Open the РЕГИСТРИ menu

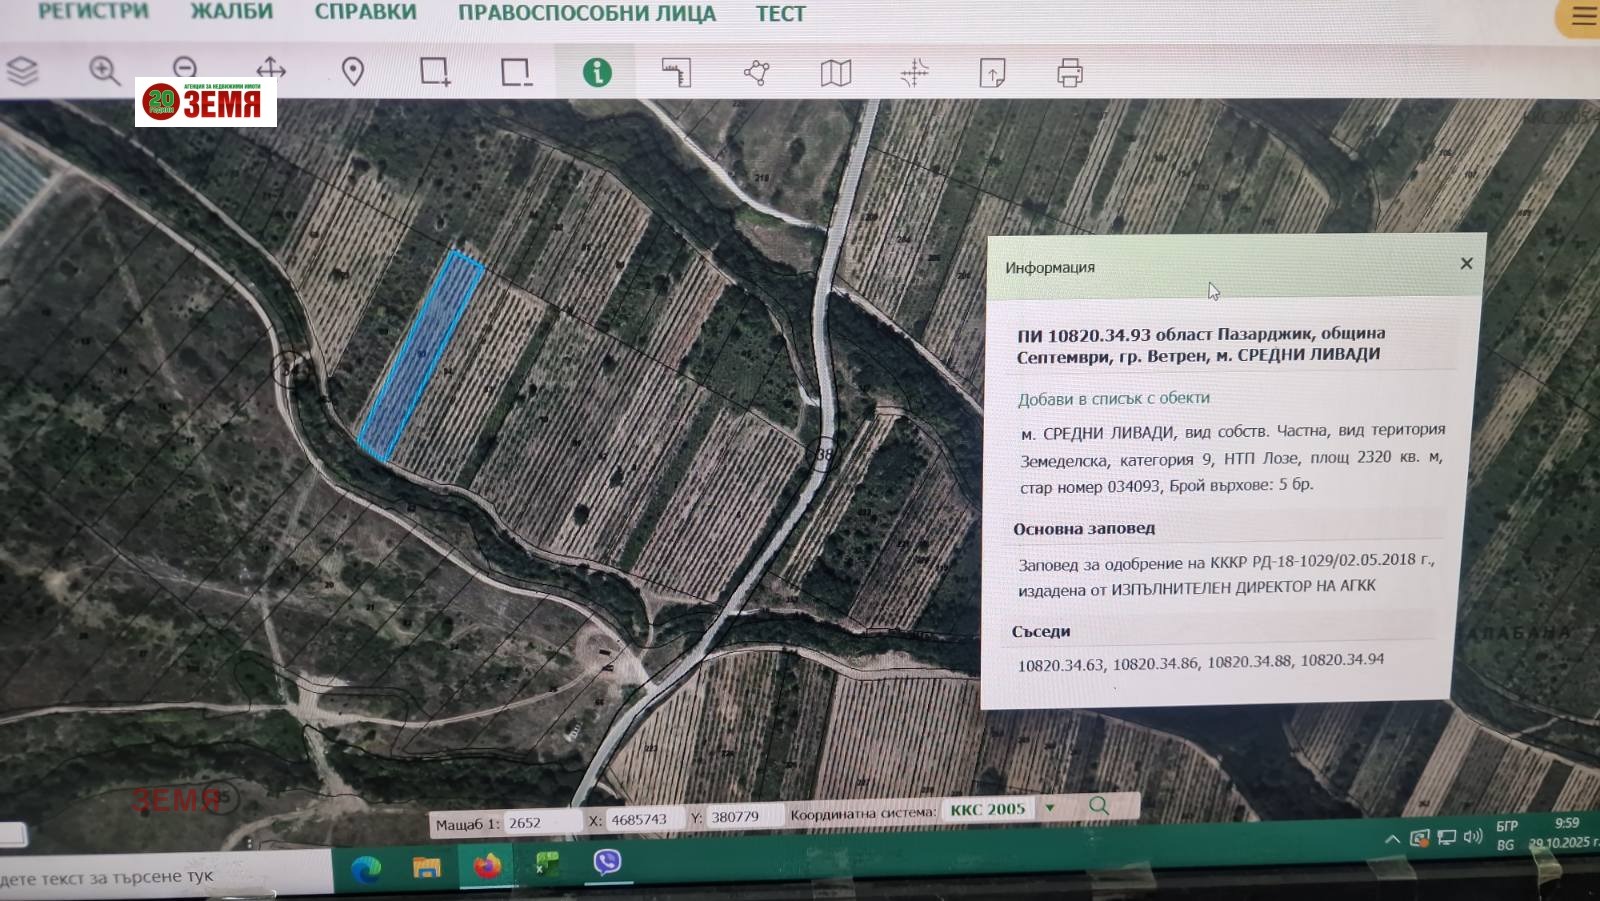[x=93, y=11]
